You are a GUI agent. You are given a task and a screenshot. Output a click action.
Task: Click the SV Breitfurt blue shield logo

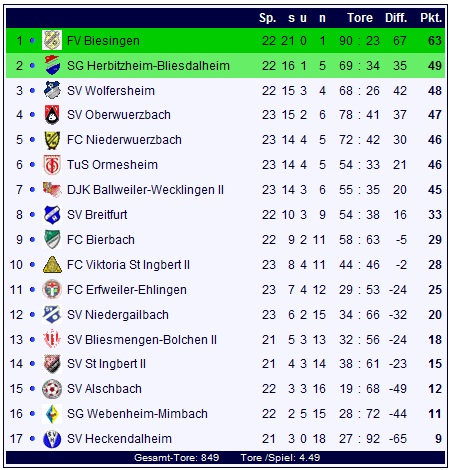point(52,215)
